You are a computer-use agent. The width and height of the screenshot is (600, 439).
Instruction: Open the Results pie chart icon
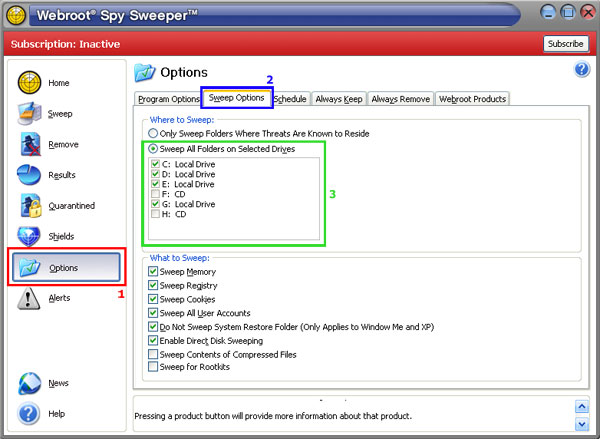point(29,175)
